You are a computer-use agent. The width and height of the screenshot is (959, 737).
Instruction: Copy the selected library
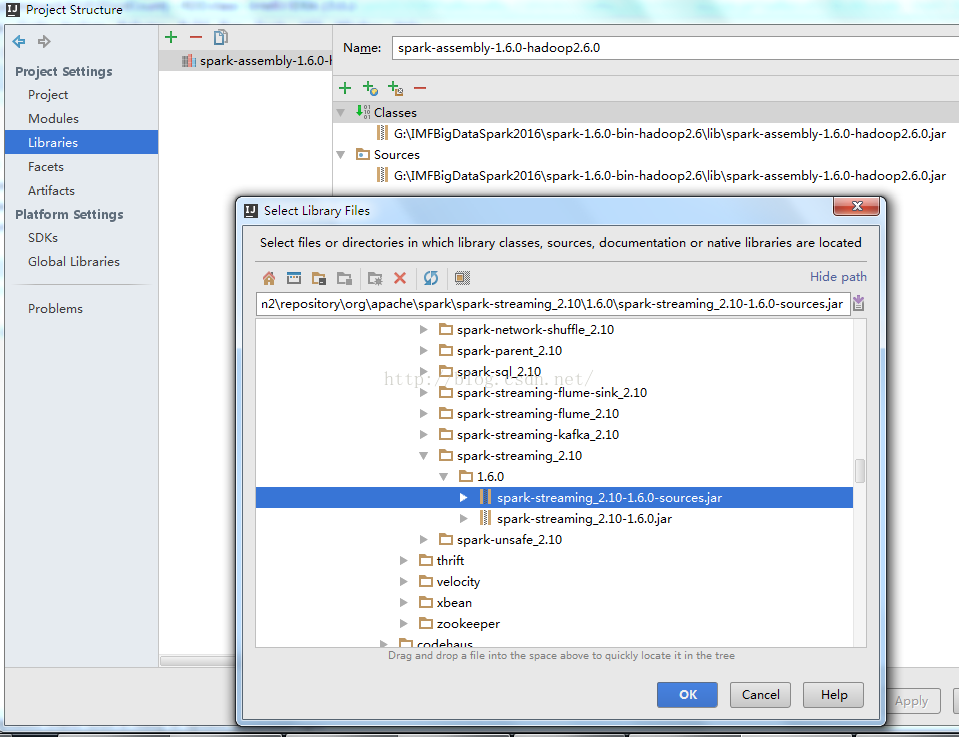pyautogui.click(x=221, y=37)
